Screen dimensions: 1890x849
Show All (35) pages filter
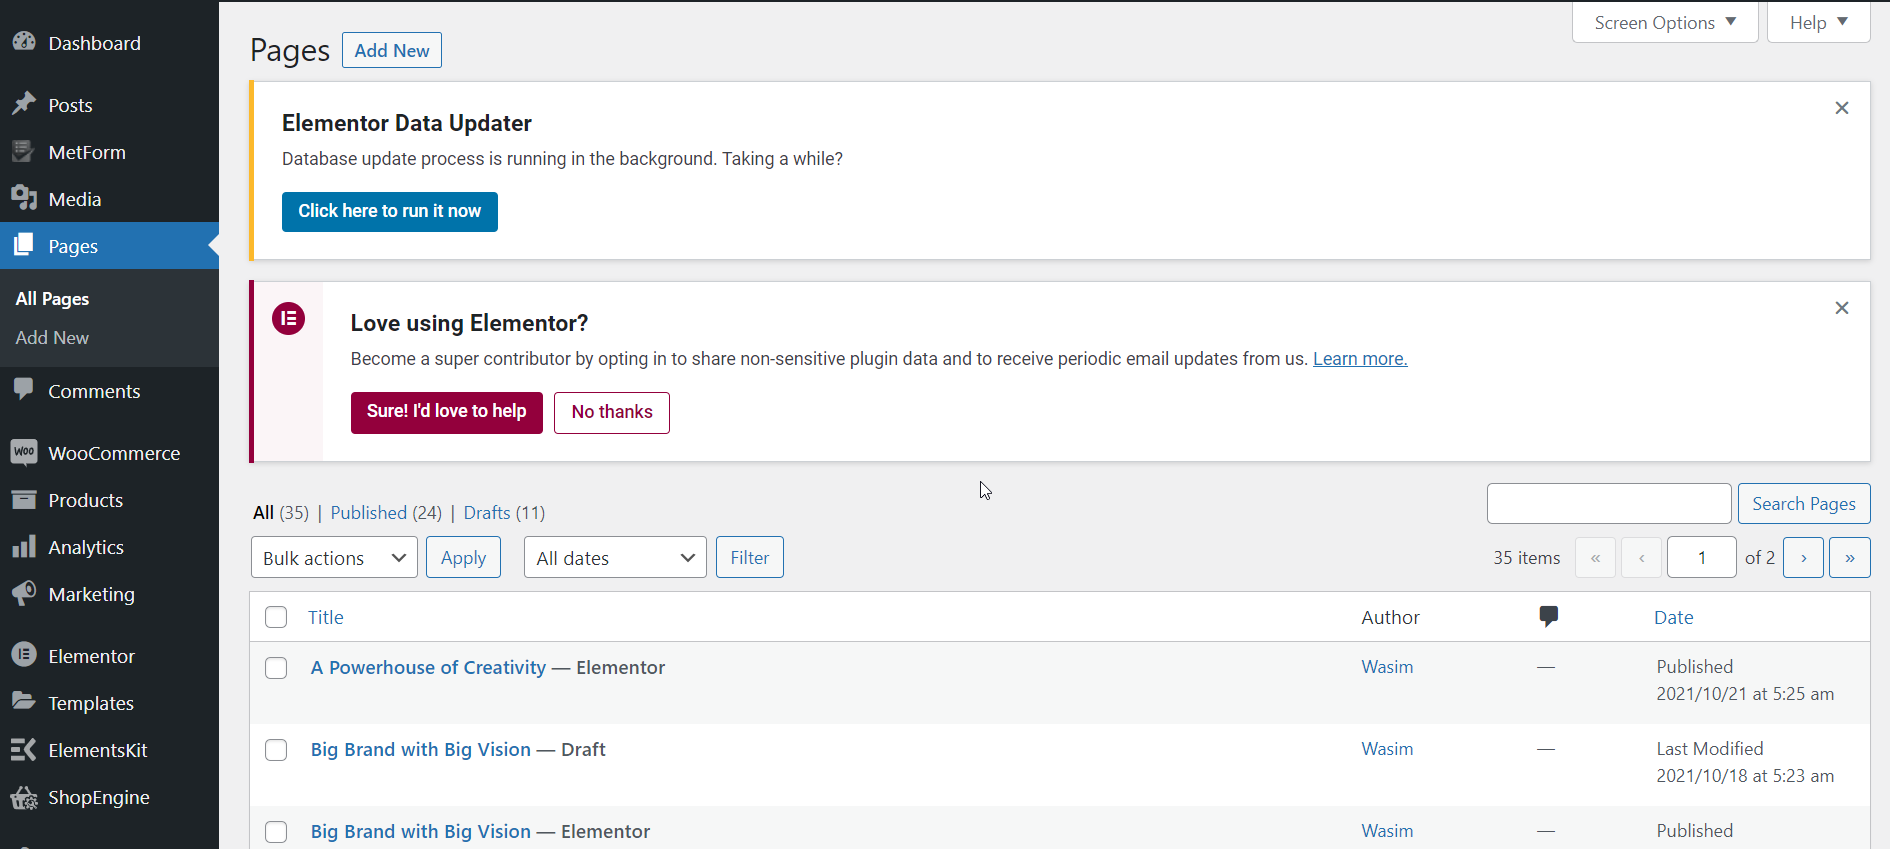pyautogui.click(x=281, y=513)
